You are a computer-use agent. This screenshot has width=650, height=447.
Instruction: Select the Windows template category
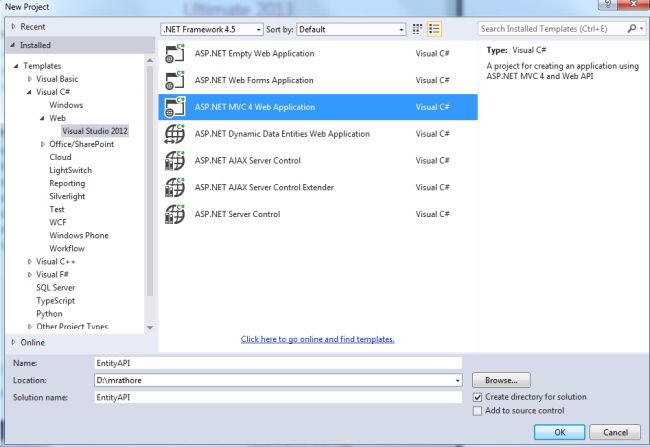(66, 105)
